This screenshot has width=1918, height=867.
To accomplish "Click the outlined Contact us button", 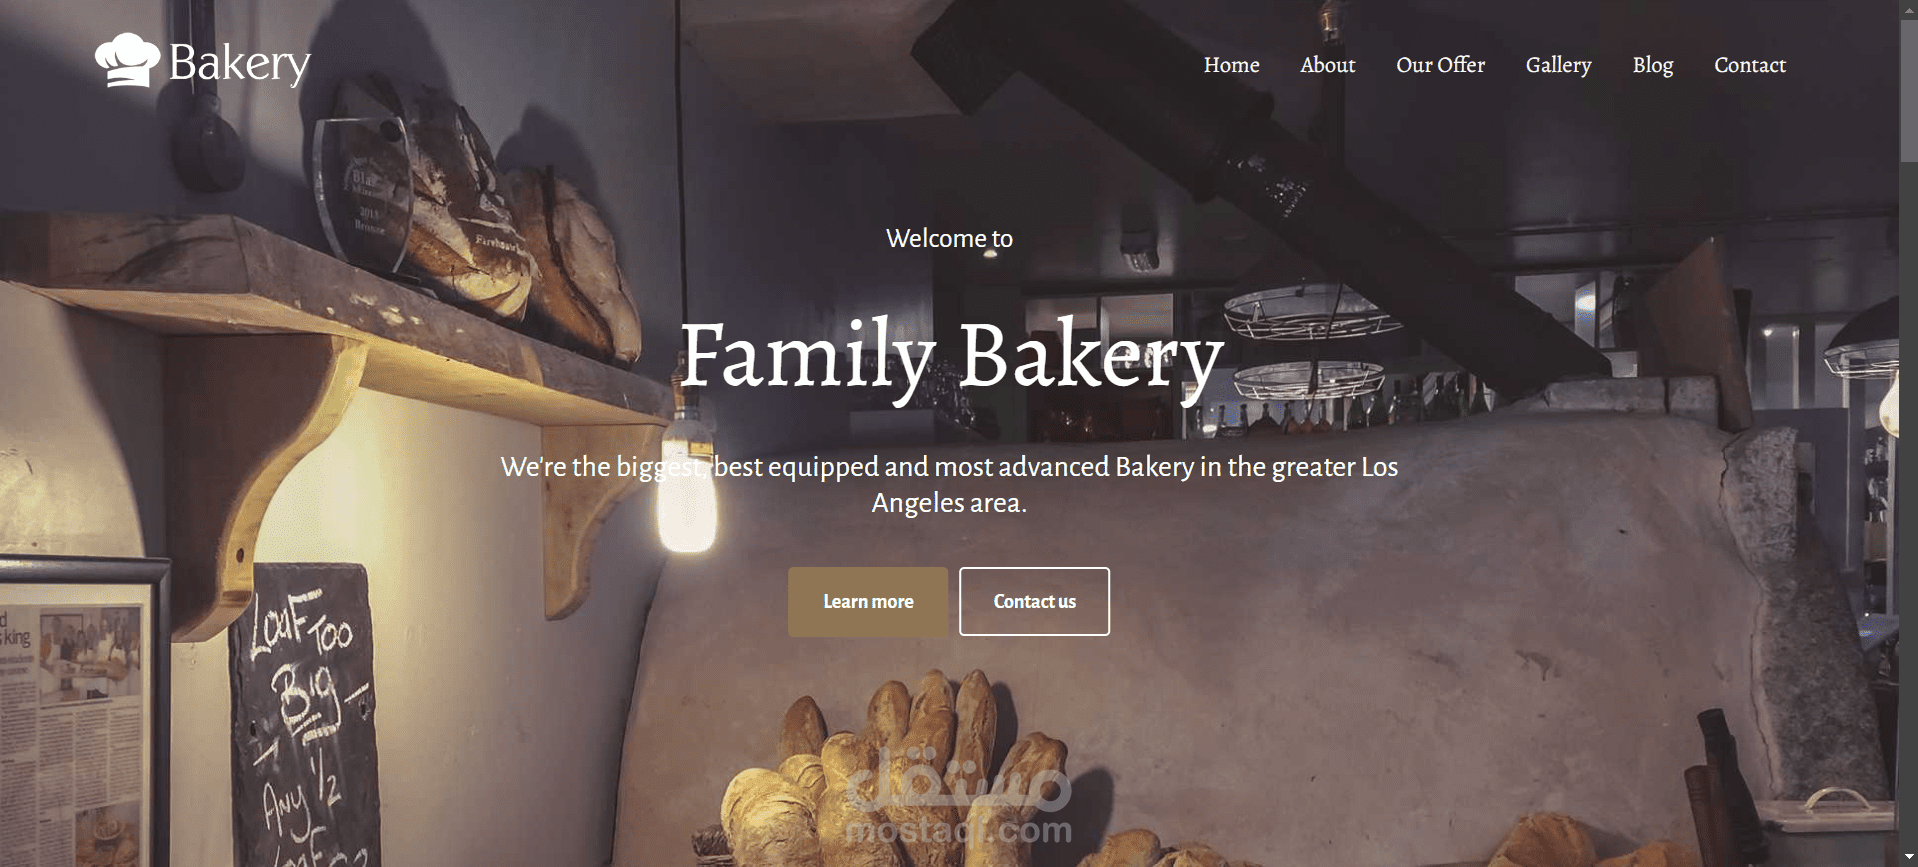I will point(1034,601).
